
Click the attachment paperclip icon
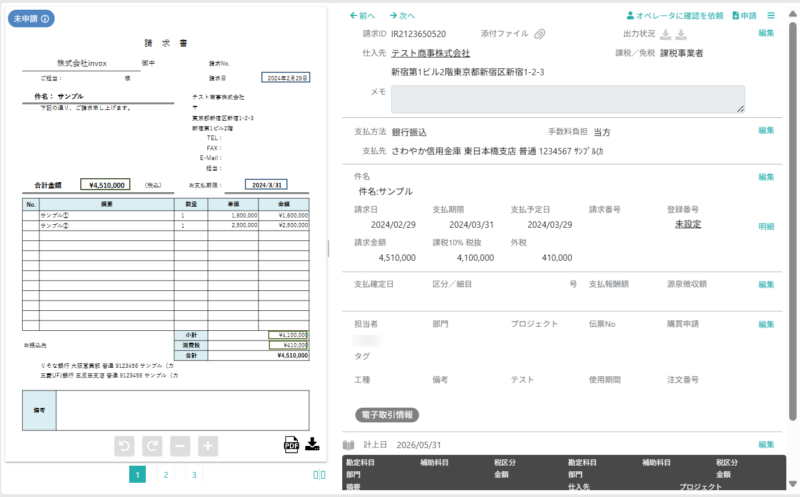click(x=539, y=34)
